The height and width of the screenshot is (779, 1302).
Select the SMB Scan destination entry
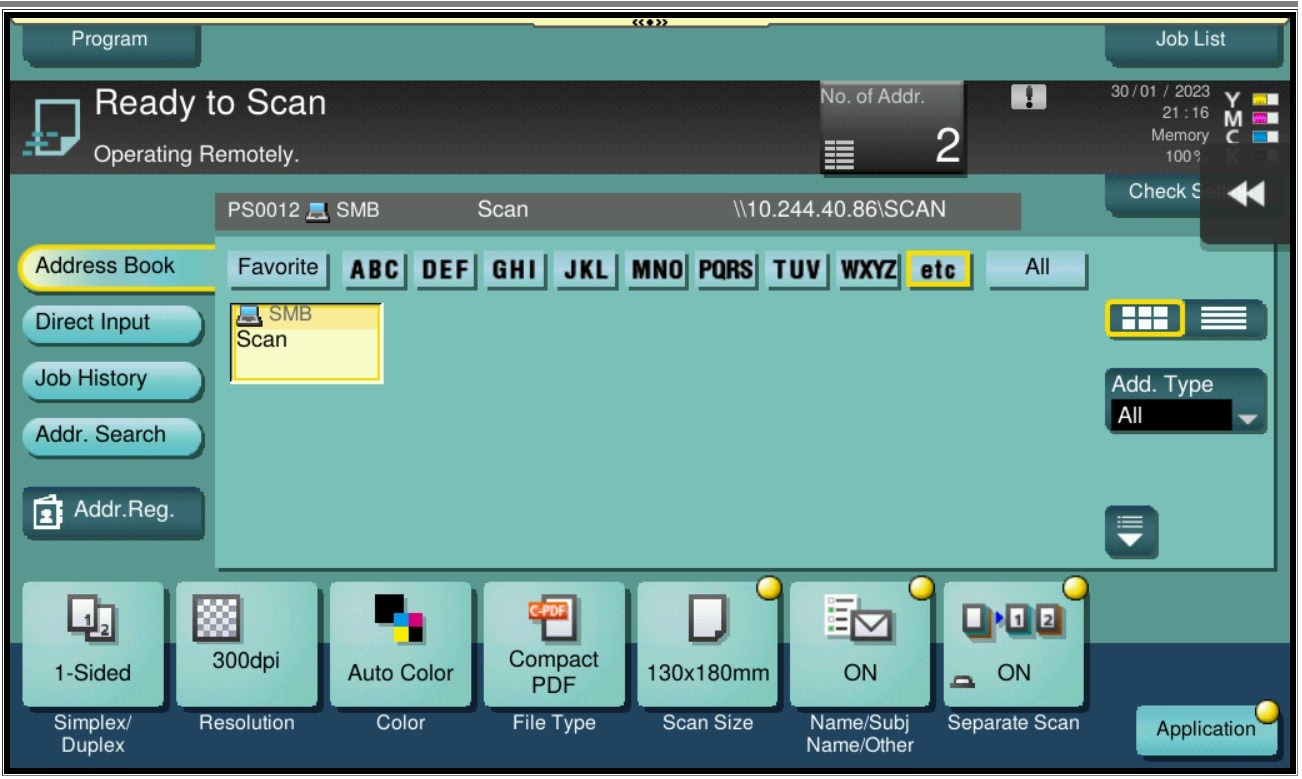coord(305,342)
